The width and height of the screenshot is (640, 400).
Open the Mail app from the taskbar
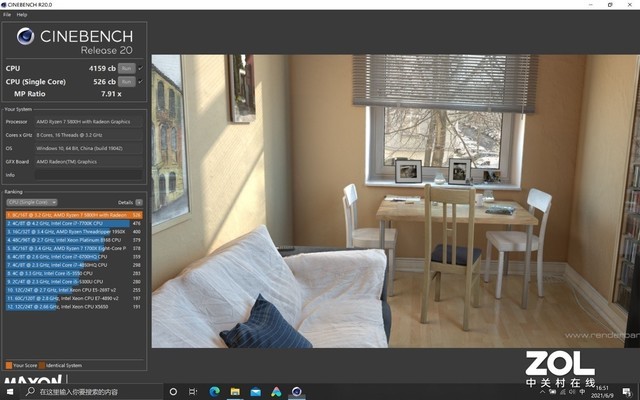[x=255, y=391]
